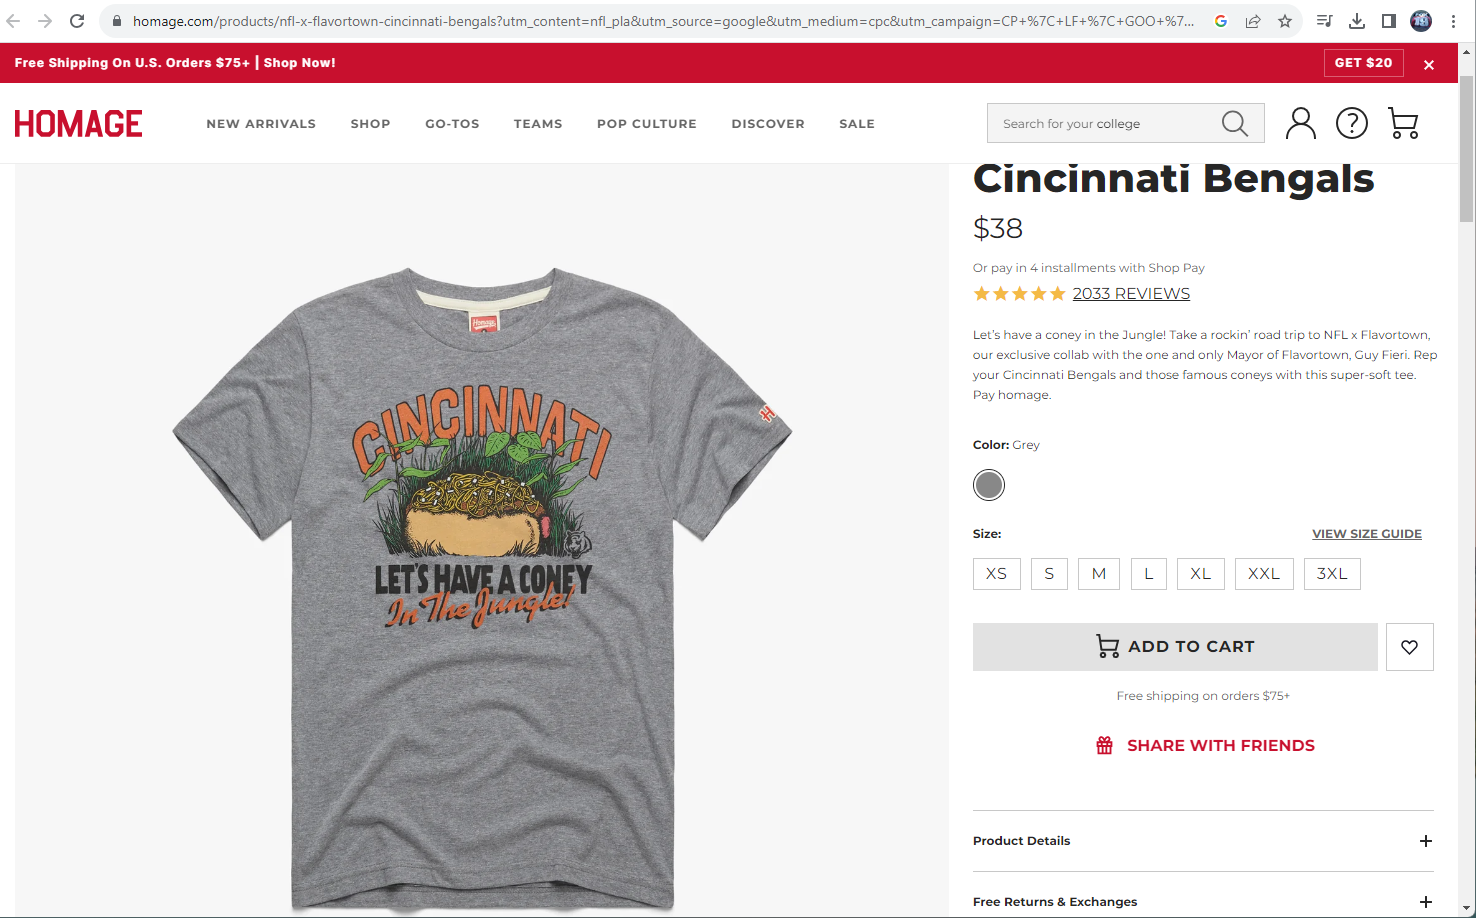The image size is (1476, 918).
Task: Click 'Or pay in 4 installments with Shop Pay'
Action: click(1089, 268)
